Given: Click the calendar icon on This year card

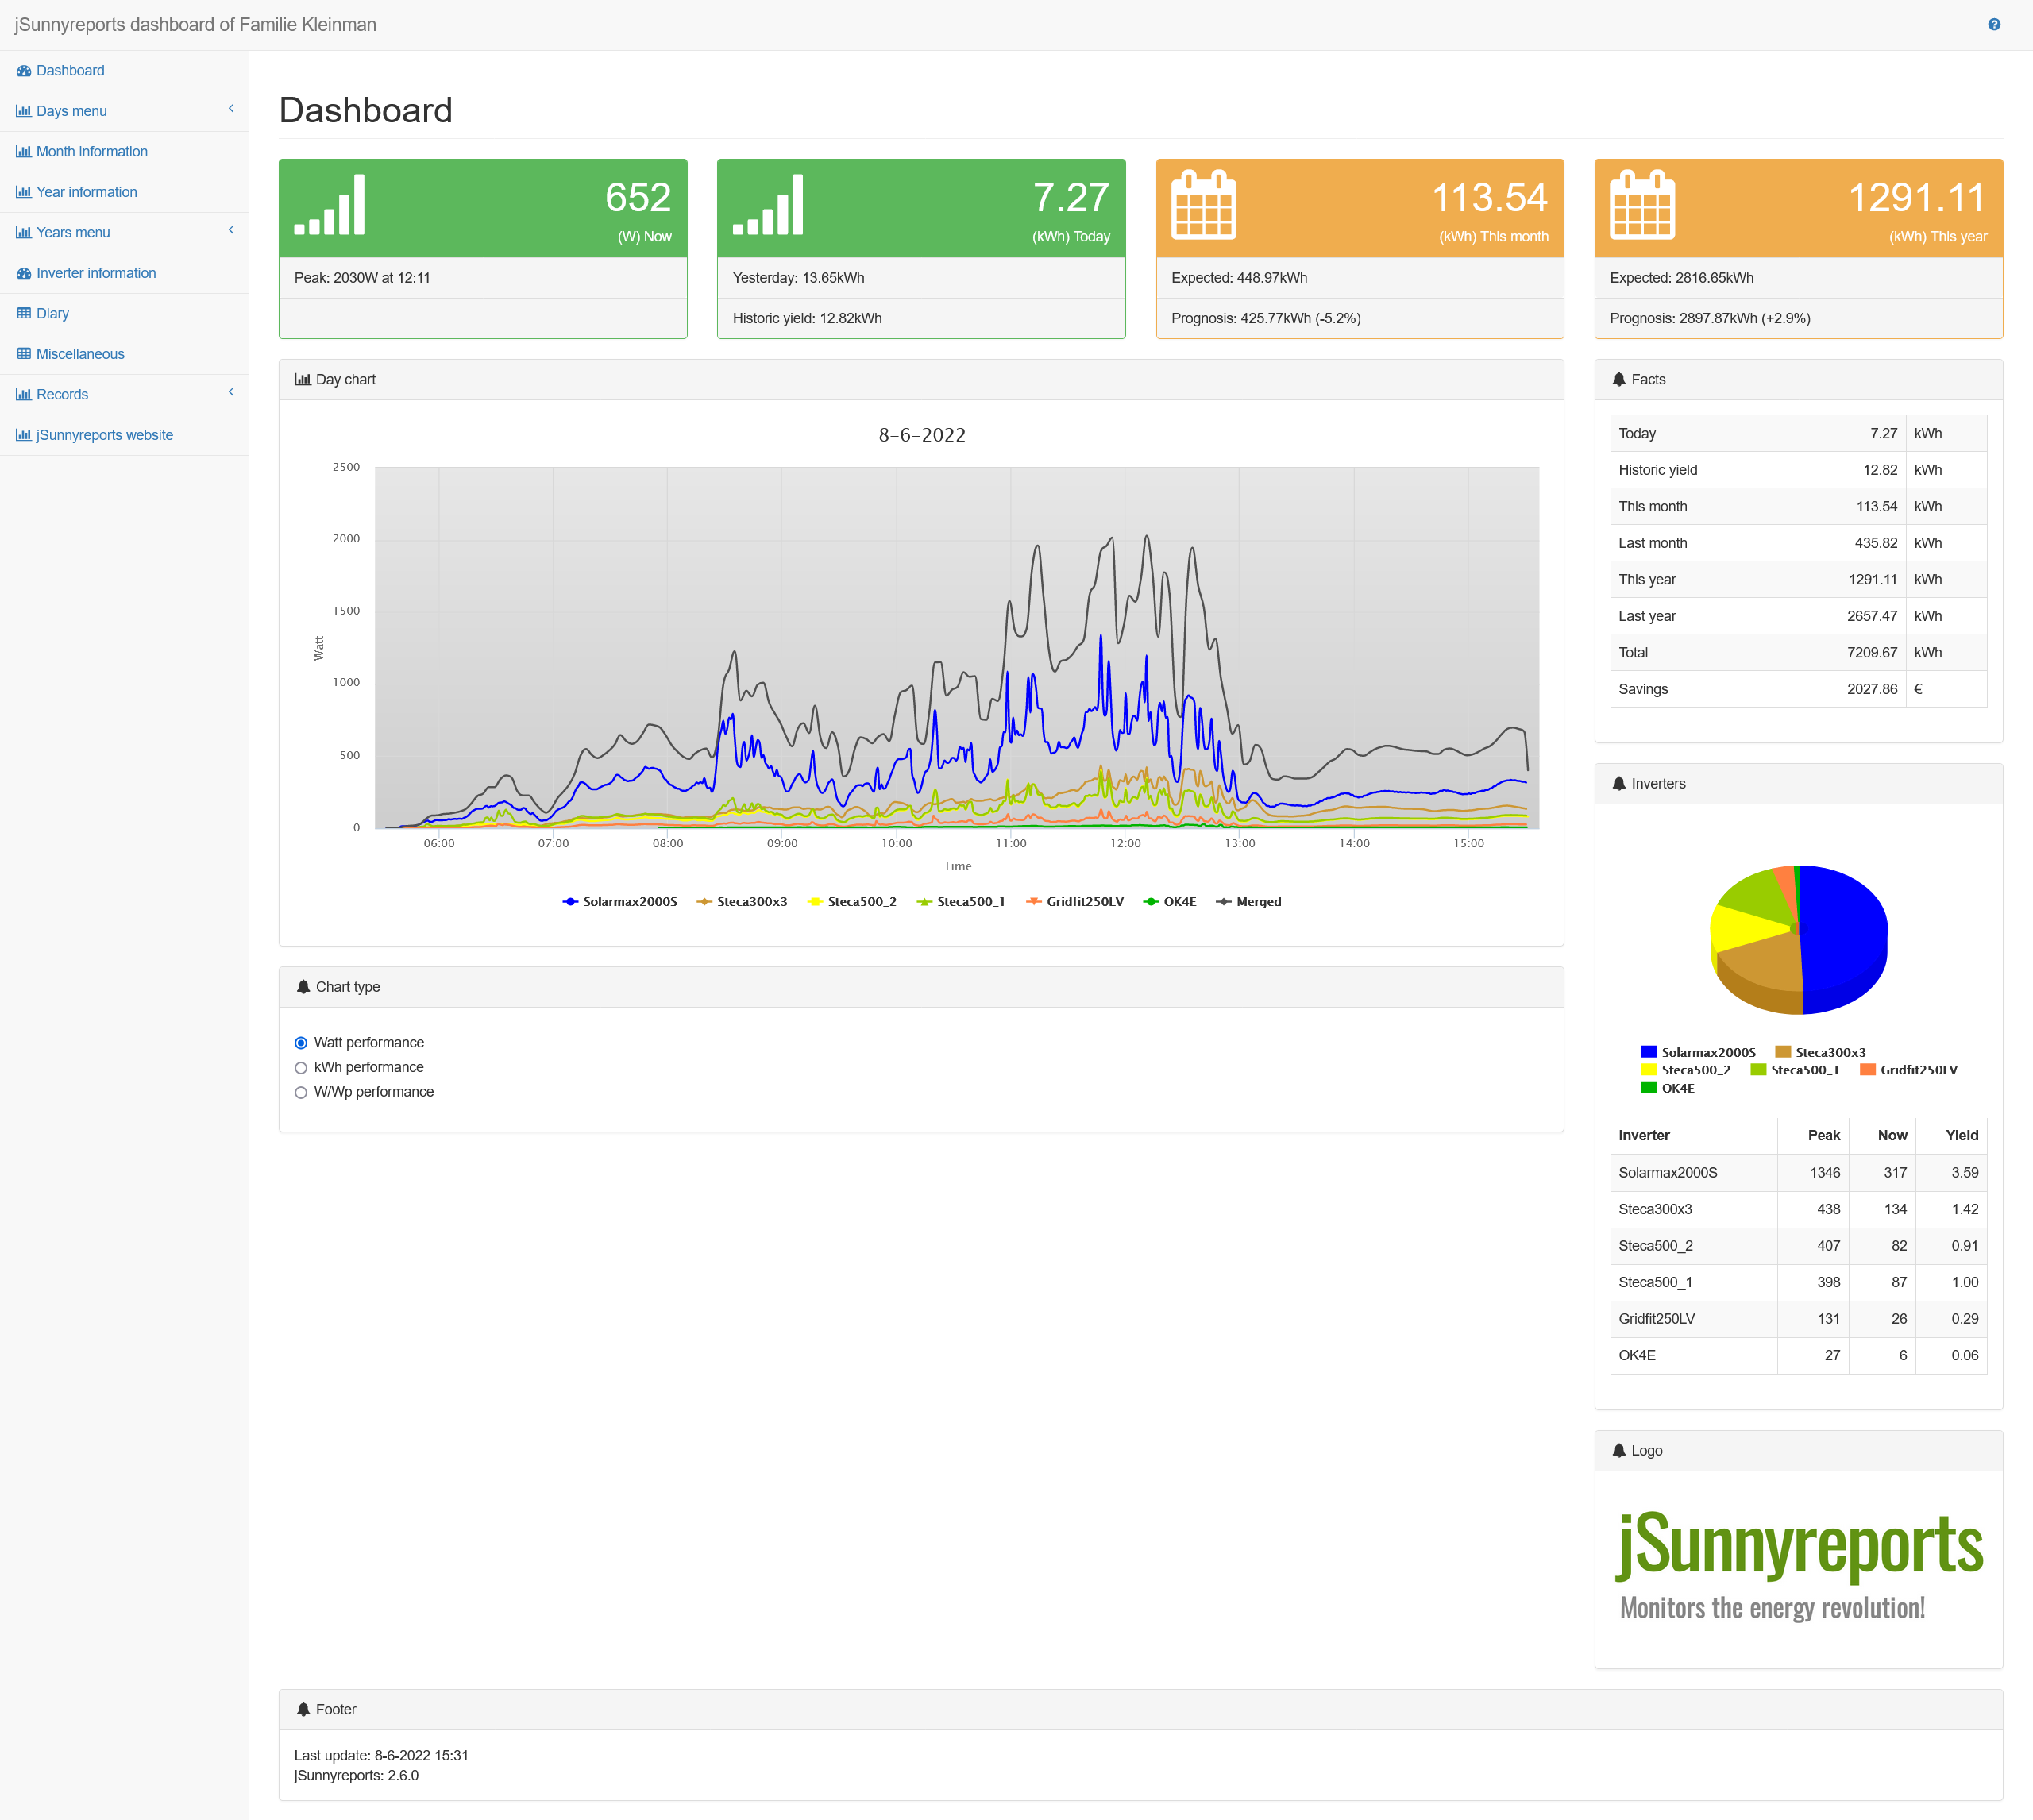Looking at the screenshot, I should [1642, 205].
